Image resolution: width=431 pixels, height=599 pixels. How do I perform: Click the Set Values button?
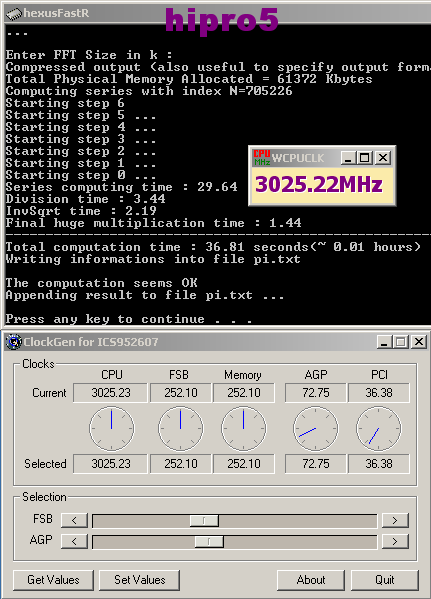139,580
